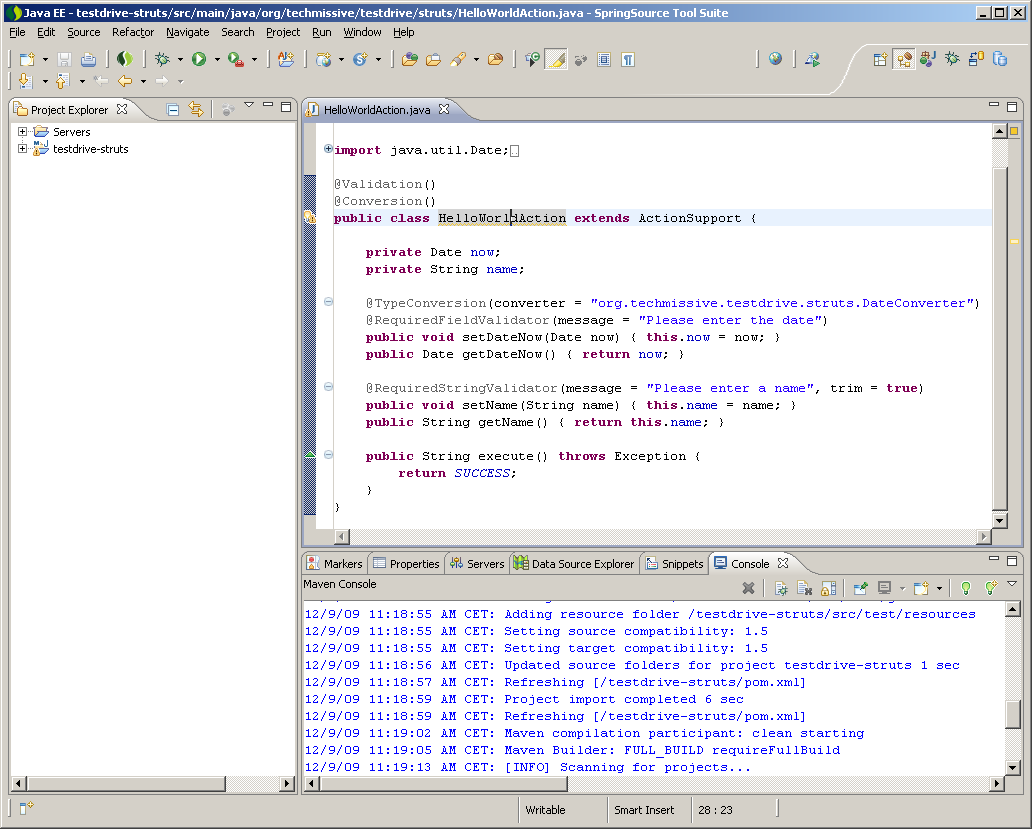Go back with yellow left arrow icon
1032x829 pixels.
pos(125,81)
